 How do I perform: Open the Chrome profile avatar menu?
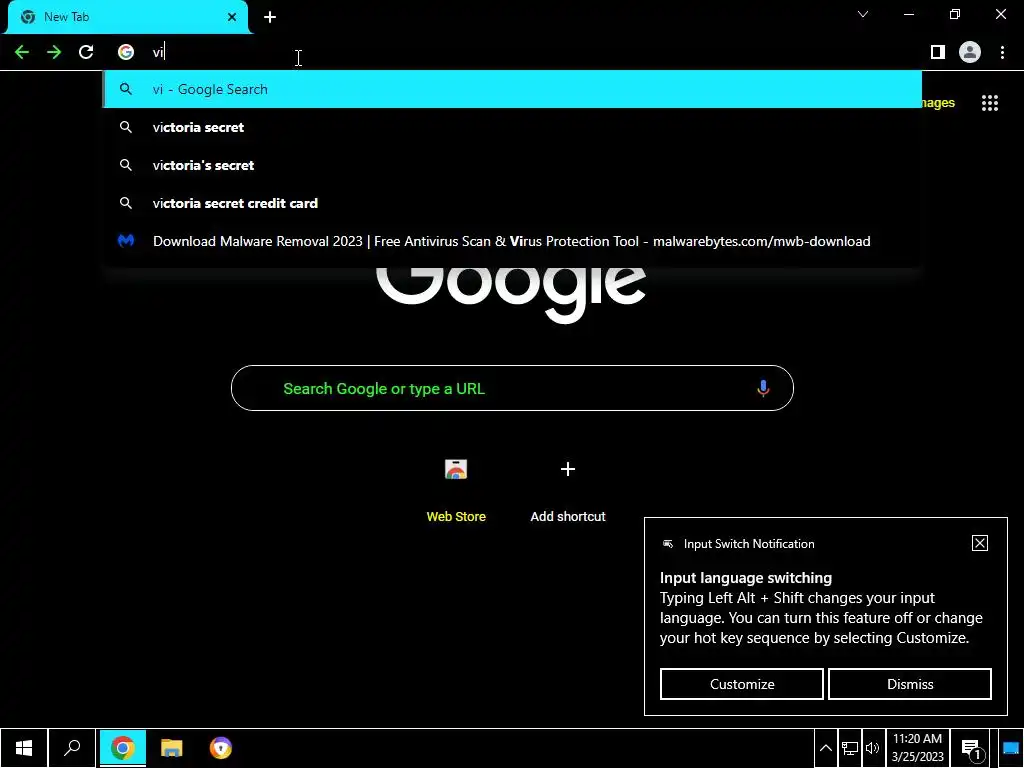coord(970,52)
